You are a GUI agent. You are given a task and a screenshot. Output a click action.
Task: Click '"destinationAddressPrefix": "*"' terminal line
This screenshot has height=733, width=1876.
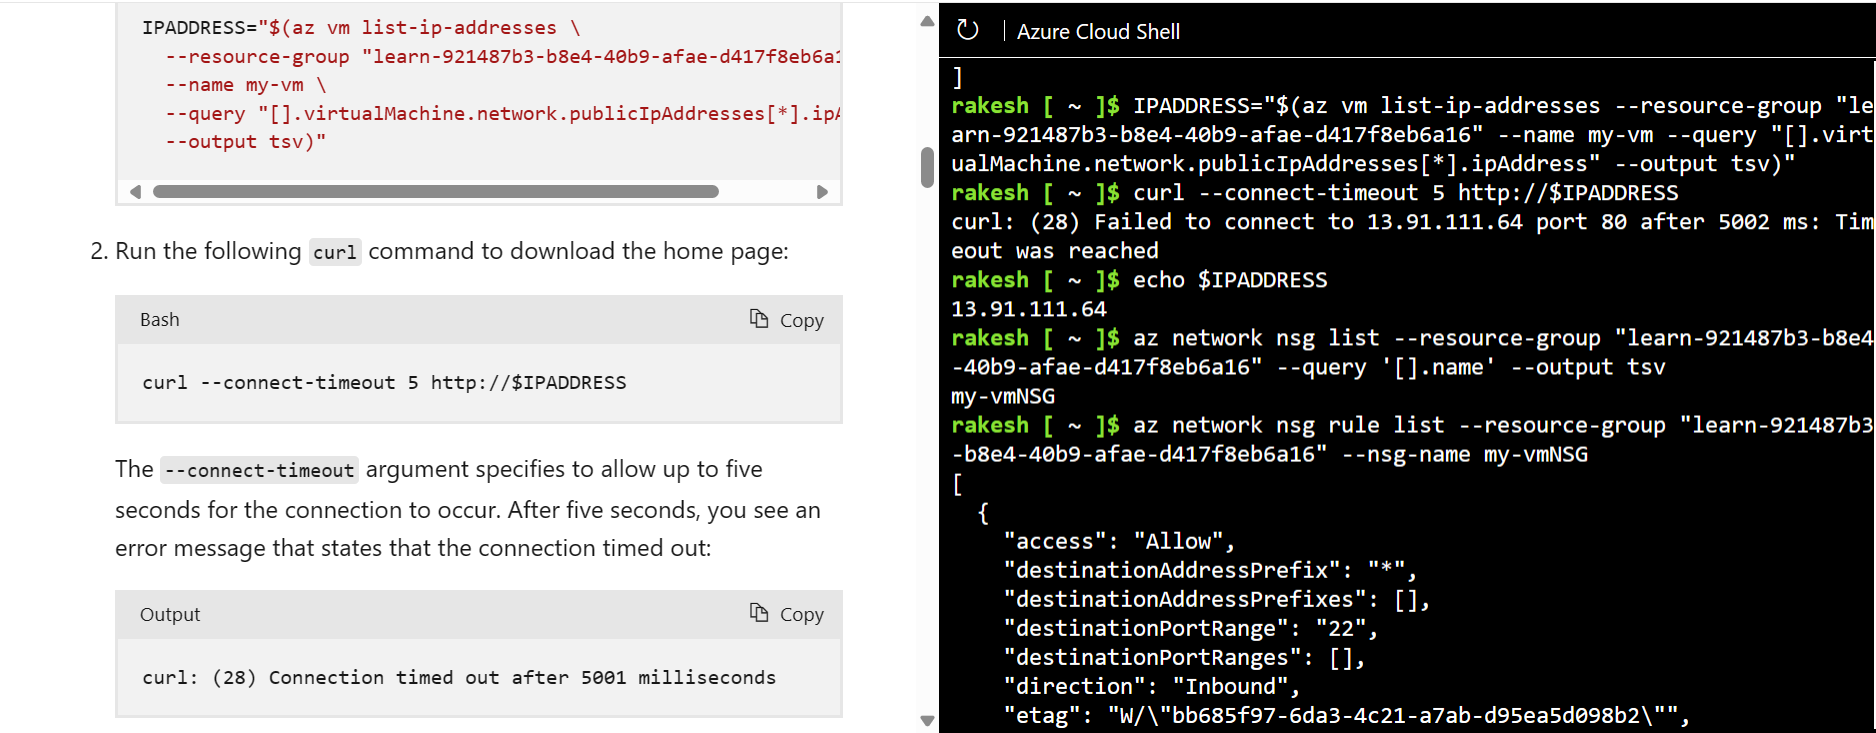pos(1211,570)
